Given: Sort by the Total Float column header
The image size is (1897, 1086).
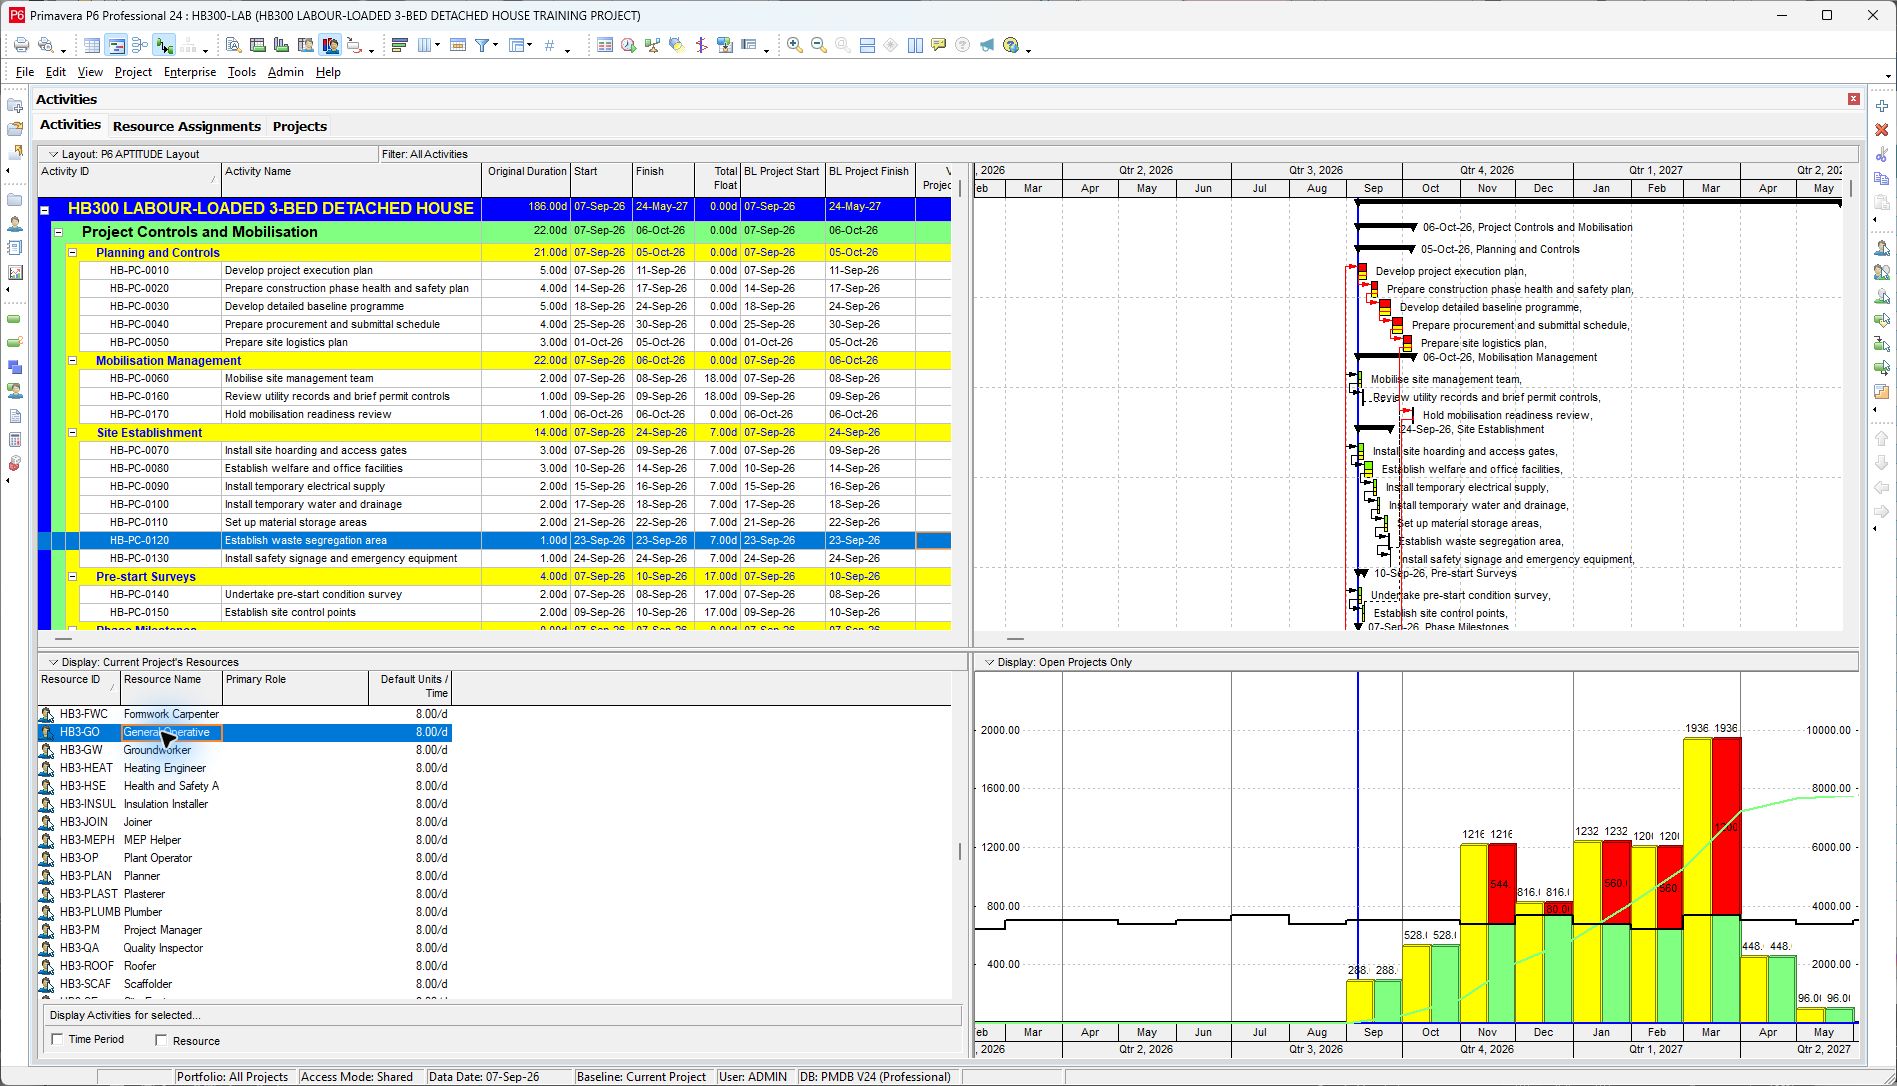Looking at the screenshot, I should coord(717,179).
